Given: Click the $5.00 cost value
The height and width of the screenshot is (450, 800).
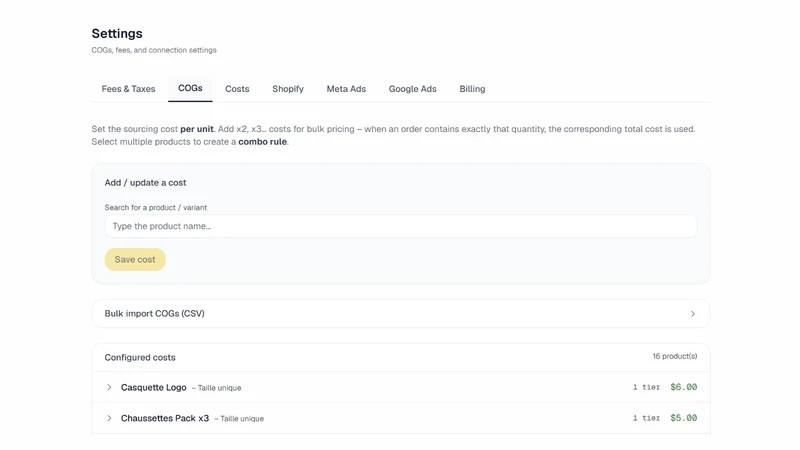Looking at the screenshot, I should coord(684,417).
